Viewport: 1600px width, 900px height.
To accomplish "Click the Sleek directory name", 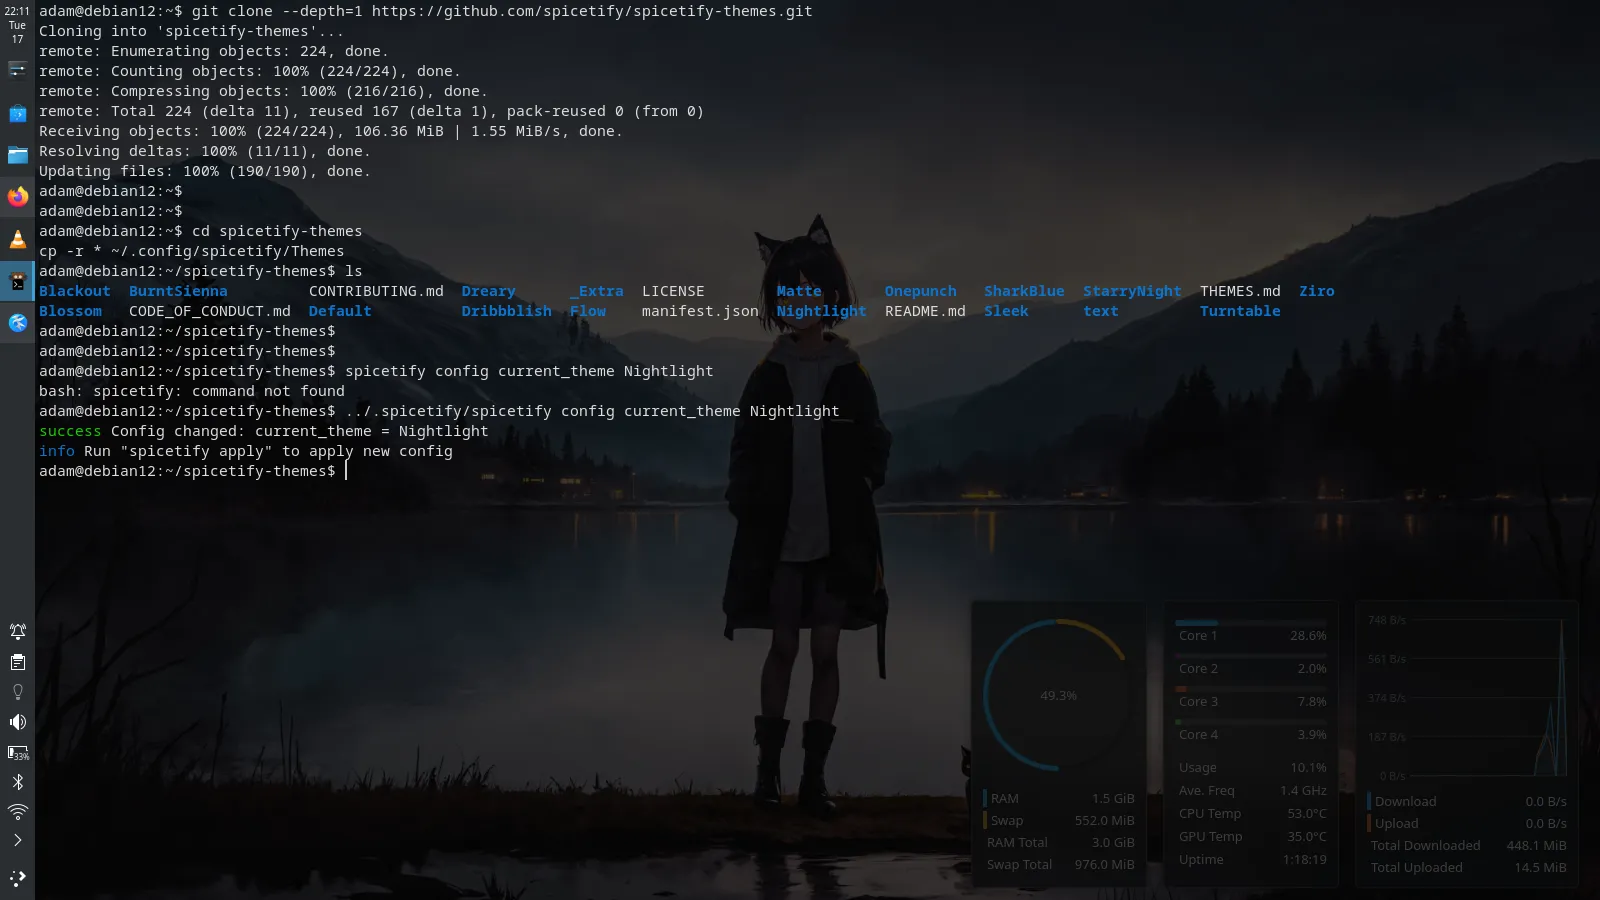I will click(x=1006, y=311).
